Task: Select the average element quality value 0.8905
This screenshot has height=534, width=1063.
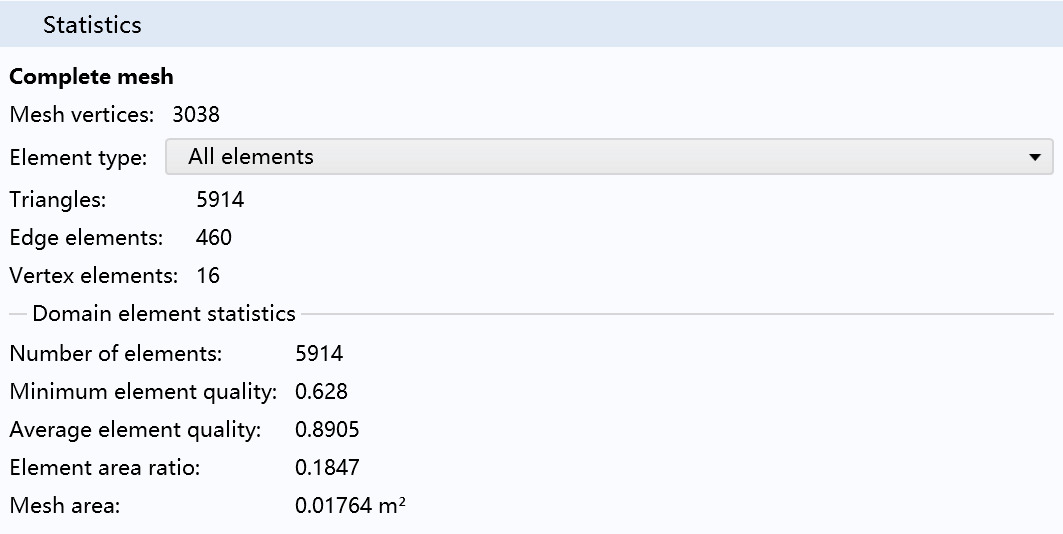Action: tap(327, 430)
